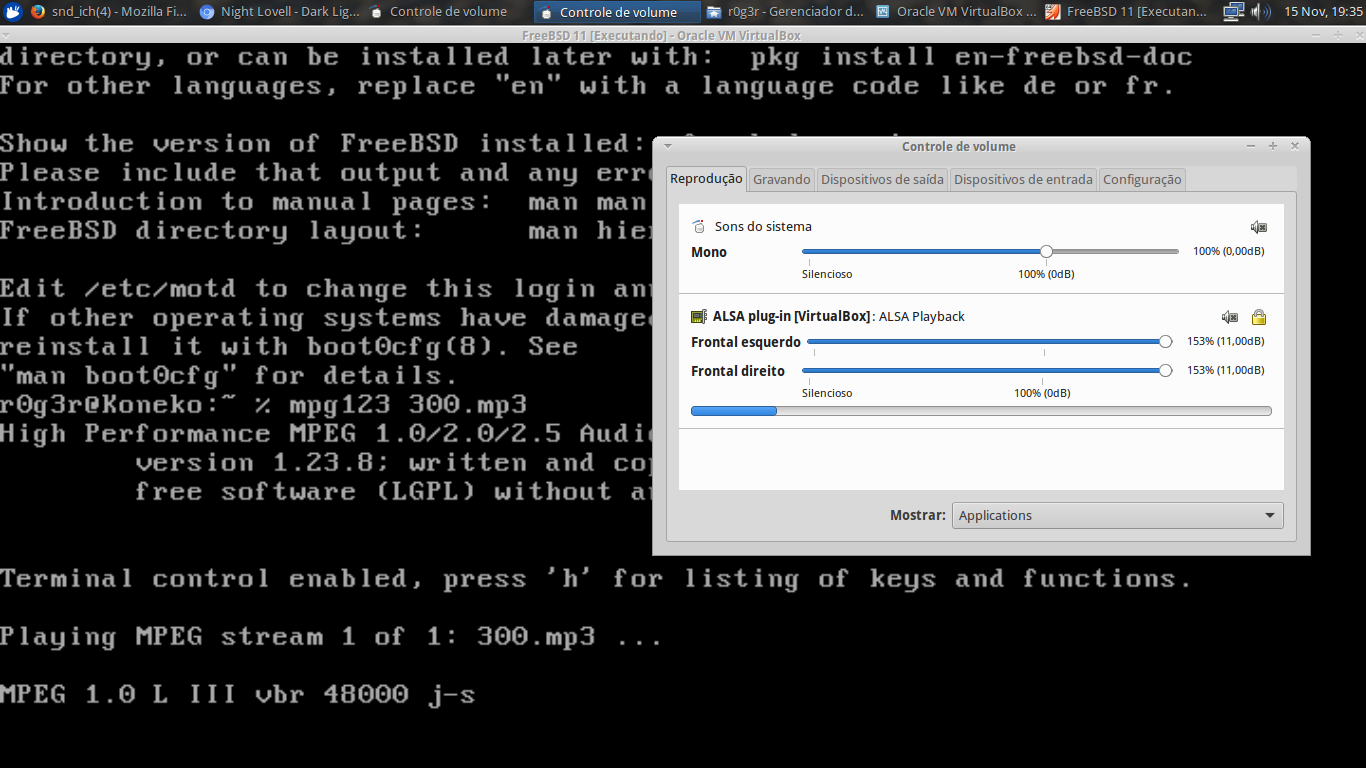Open r0g3r Gerenciador taskbar window

785,12
